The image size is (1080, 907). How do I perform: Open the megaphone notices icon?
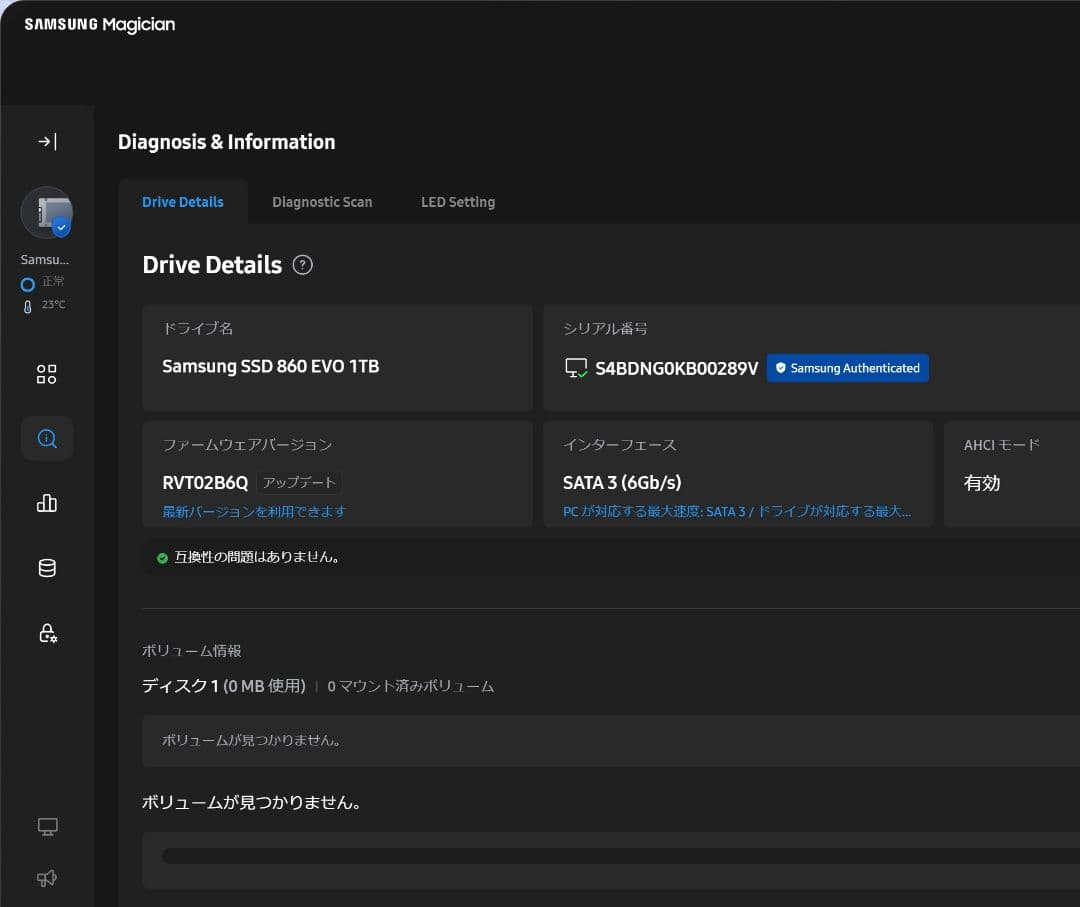coord(47,878)
